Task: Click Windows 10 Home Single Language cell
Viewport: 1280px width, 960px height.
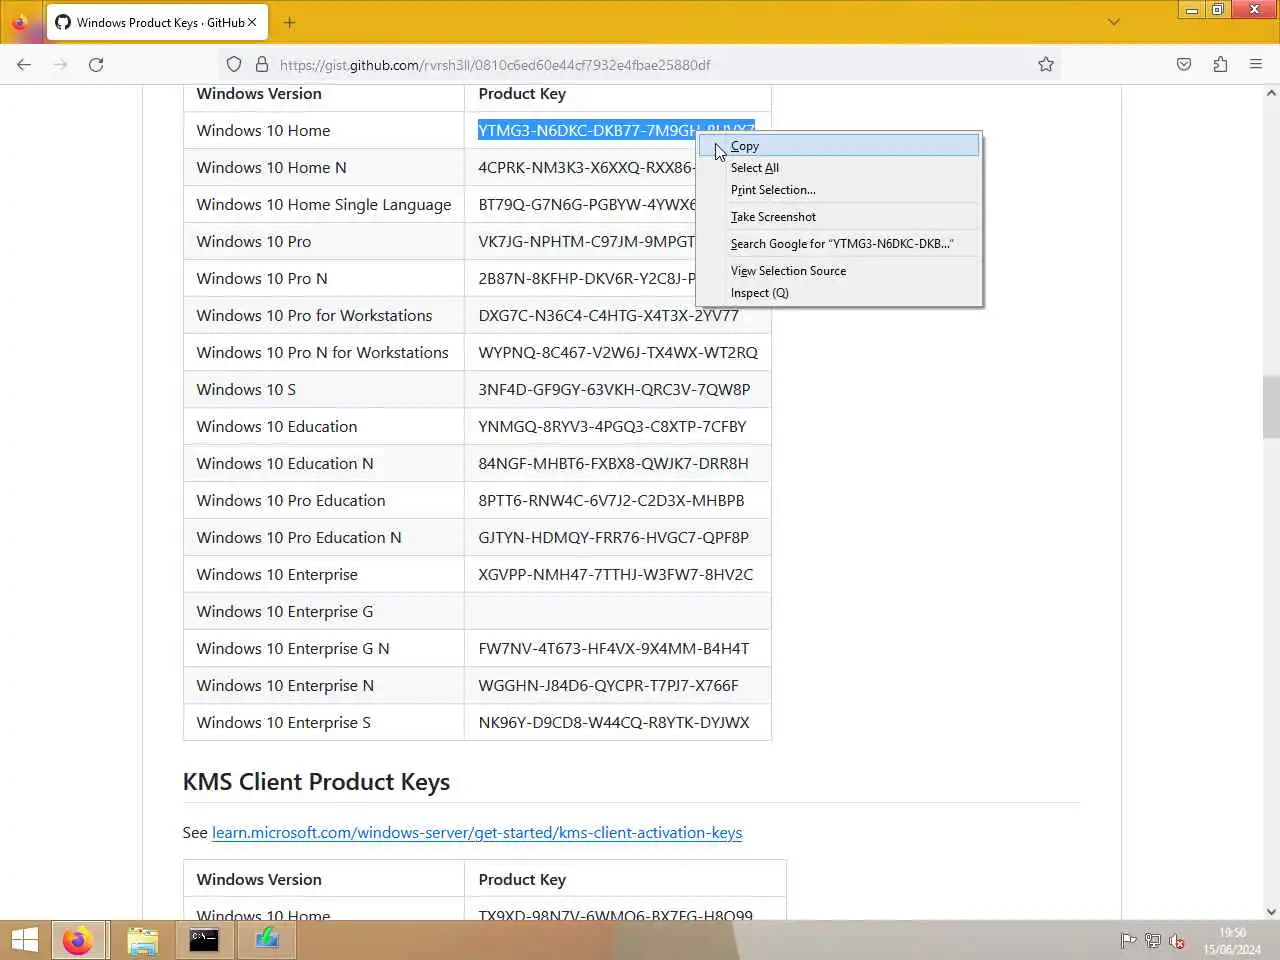Action: pos(324,204)
